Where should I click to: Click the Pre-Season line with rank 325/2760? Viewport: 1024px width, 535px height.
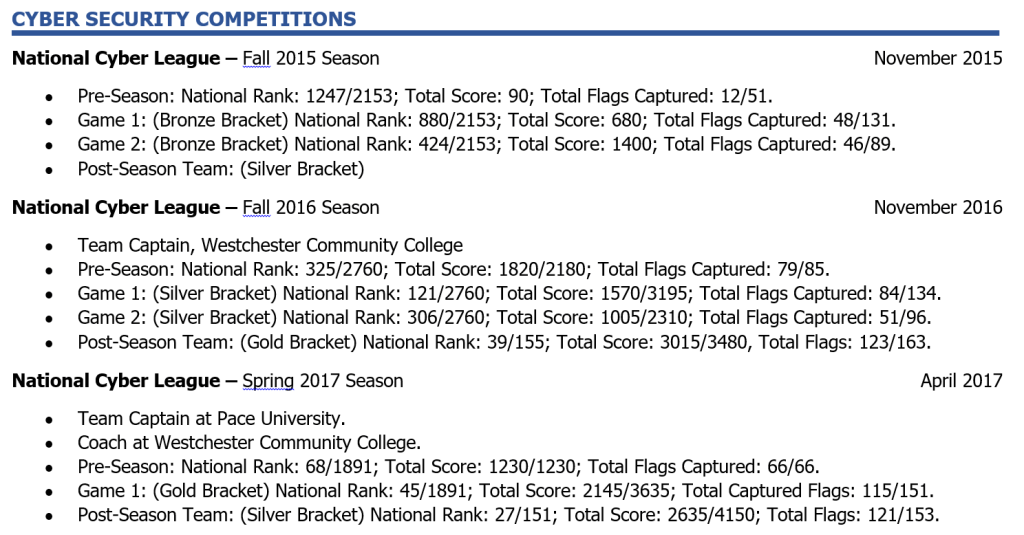pyautogui.click(x=453, y=269)
